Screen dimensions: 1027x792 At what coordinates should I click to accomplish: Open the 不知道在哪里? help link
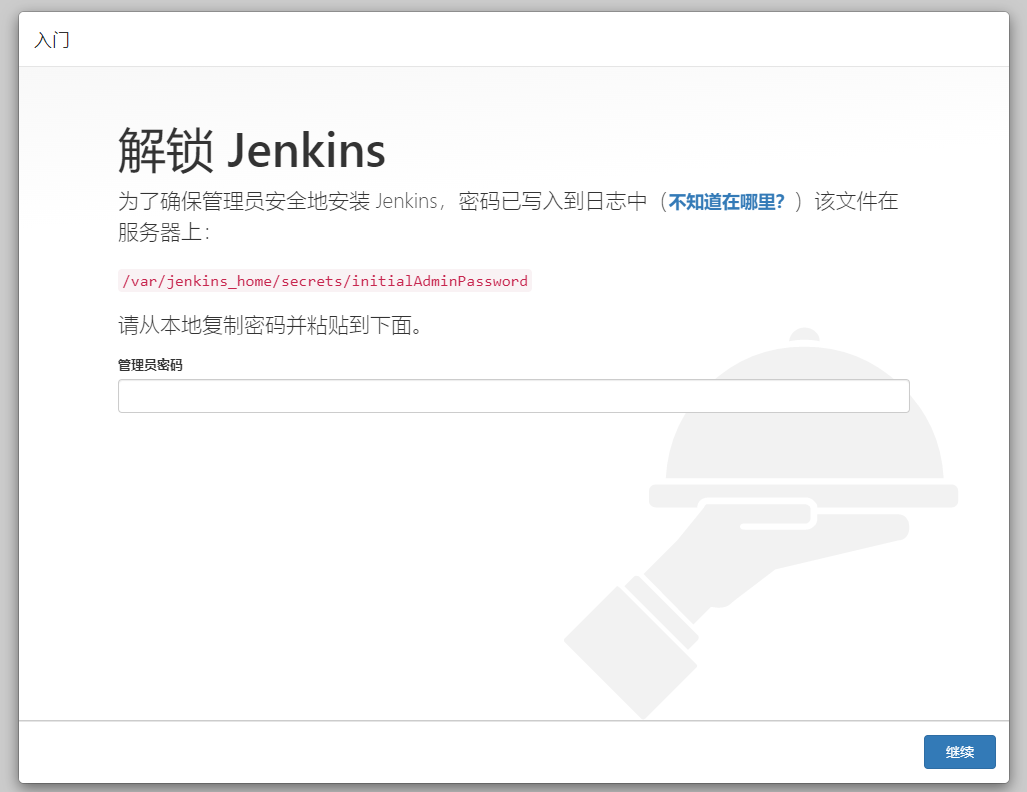726,201
